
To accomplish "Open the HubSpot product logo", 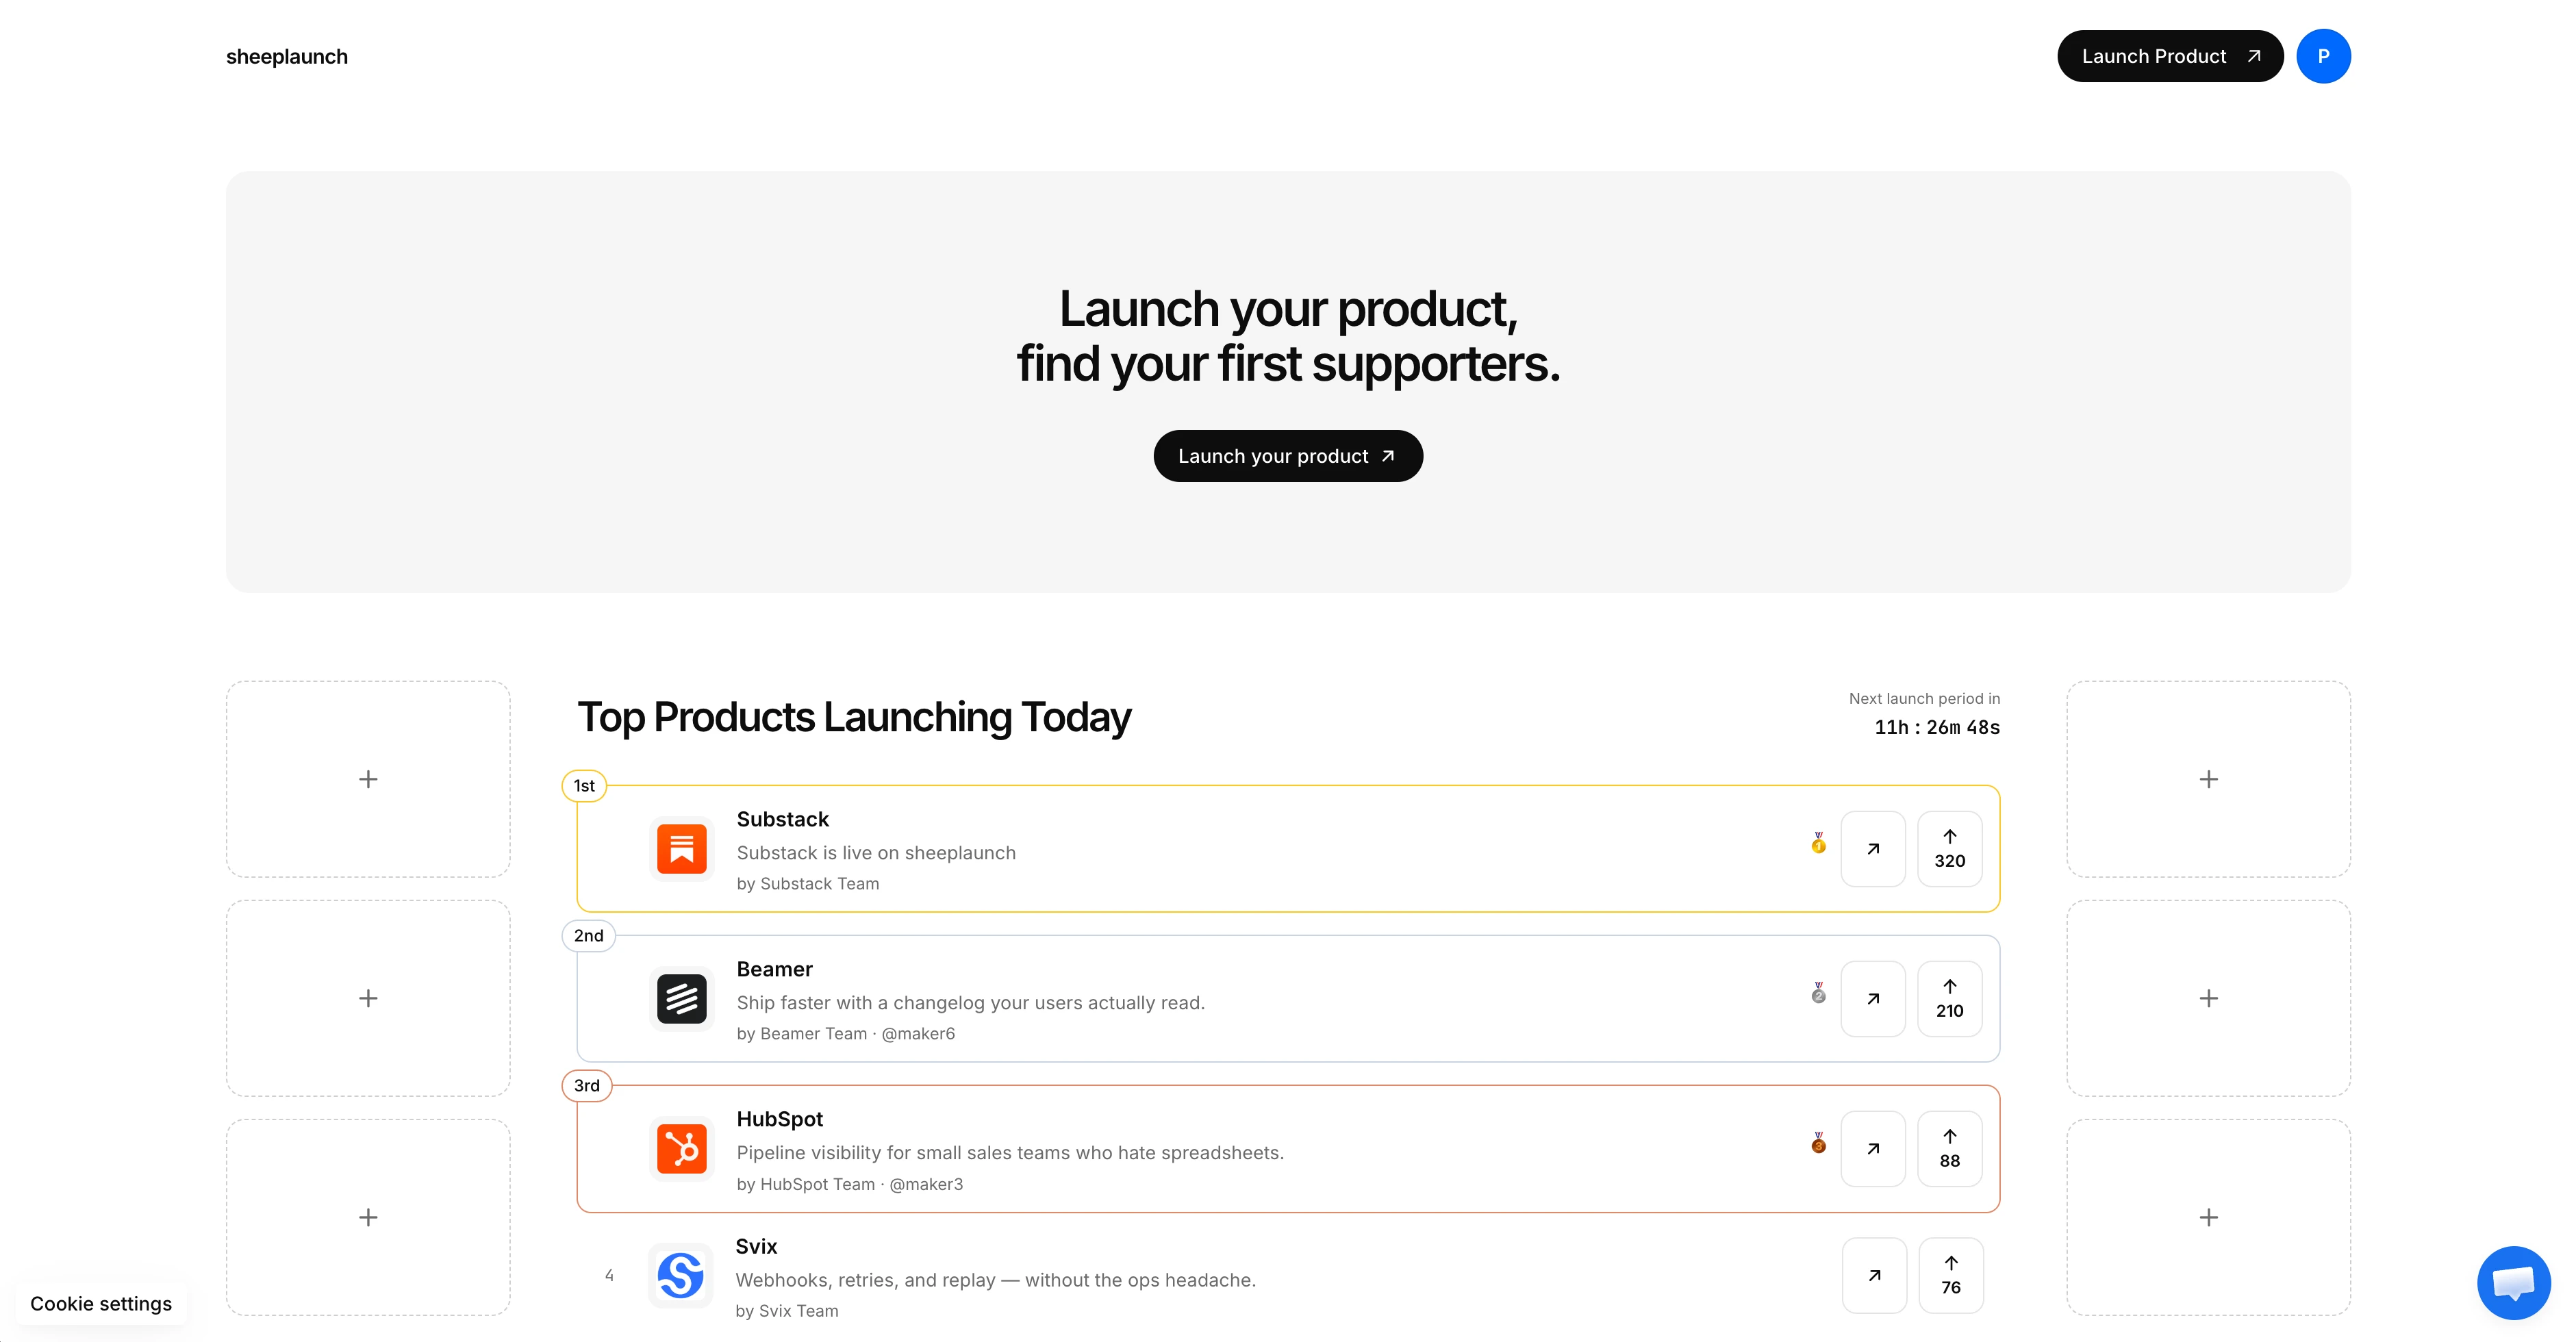I will pos(681,1149).
